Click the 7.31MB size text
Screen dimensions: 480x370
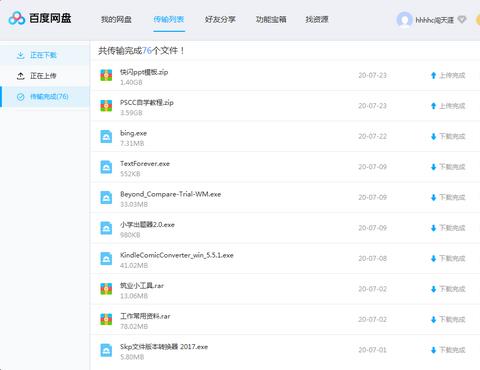[132, 143]
